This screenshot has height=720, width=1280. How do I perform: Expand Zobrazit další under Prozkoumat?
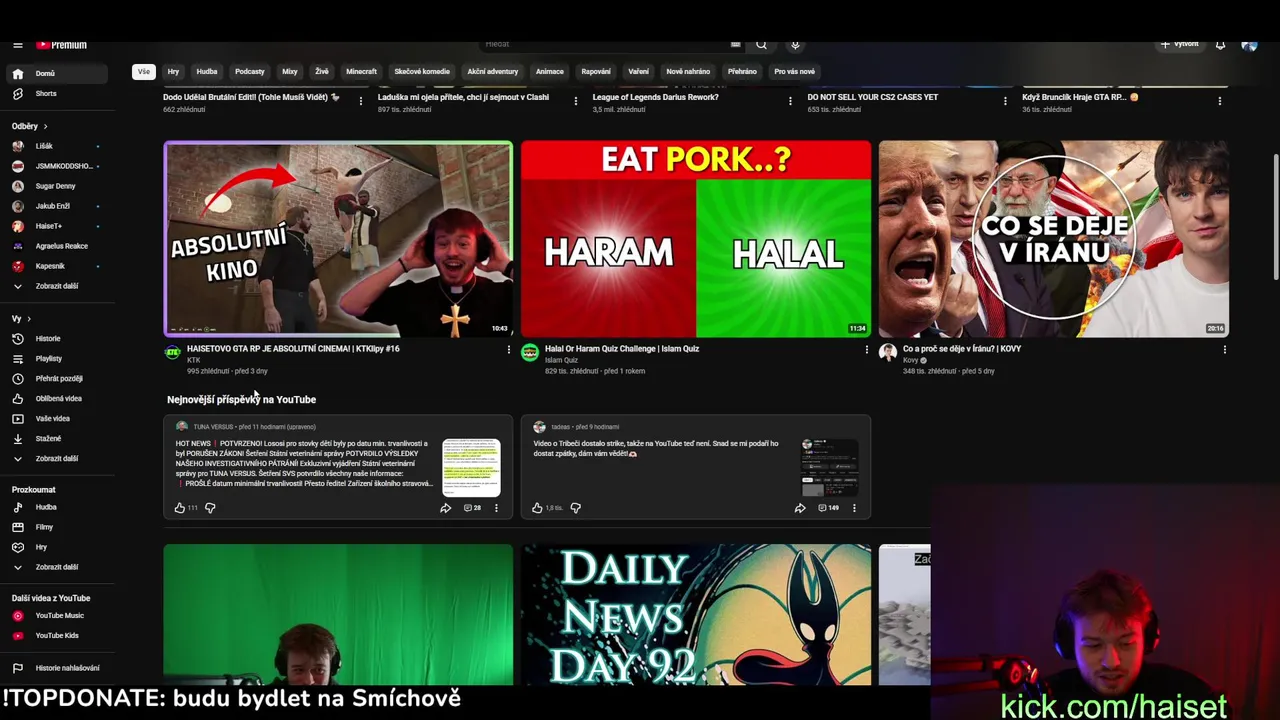point(56,567)
